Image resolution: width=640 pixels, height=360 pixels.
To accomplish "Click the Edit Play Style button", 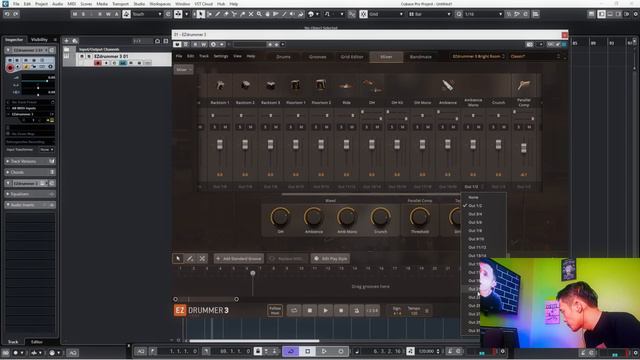I will (x=330, y=258).
